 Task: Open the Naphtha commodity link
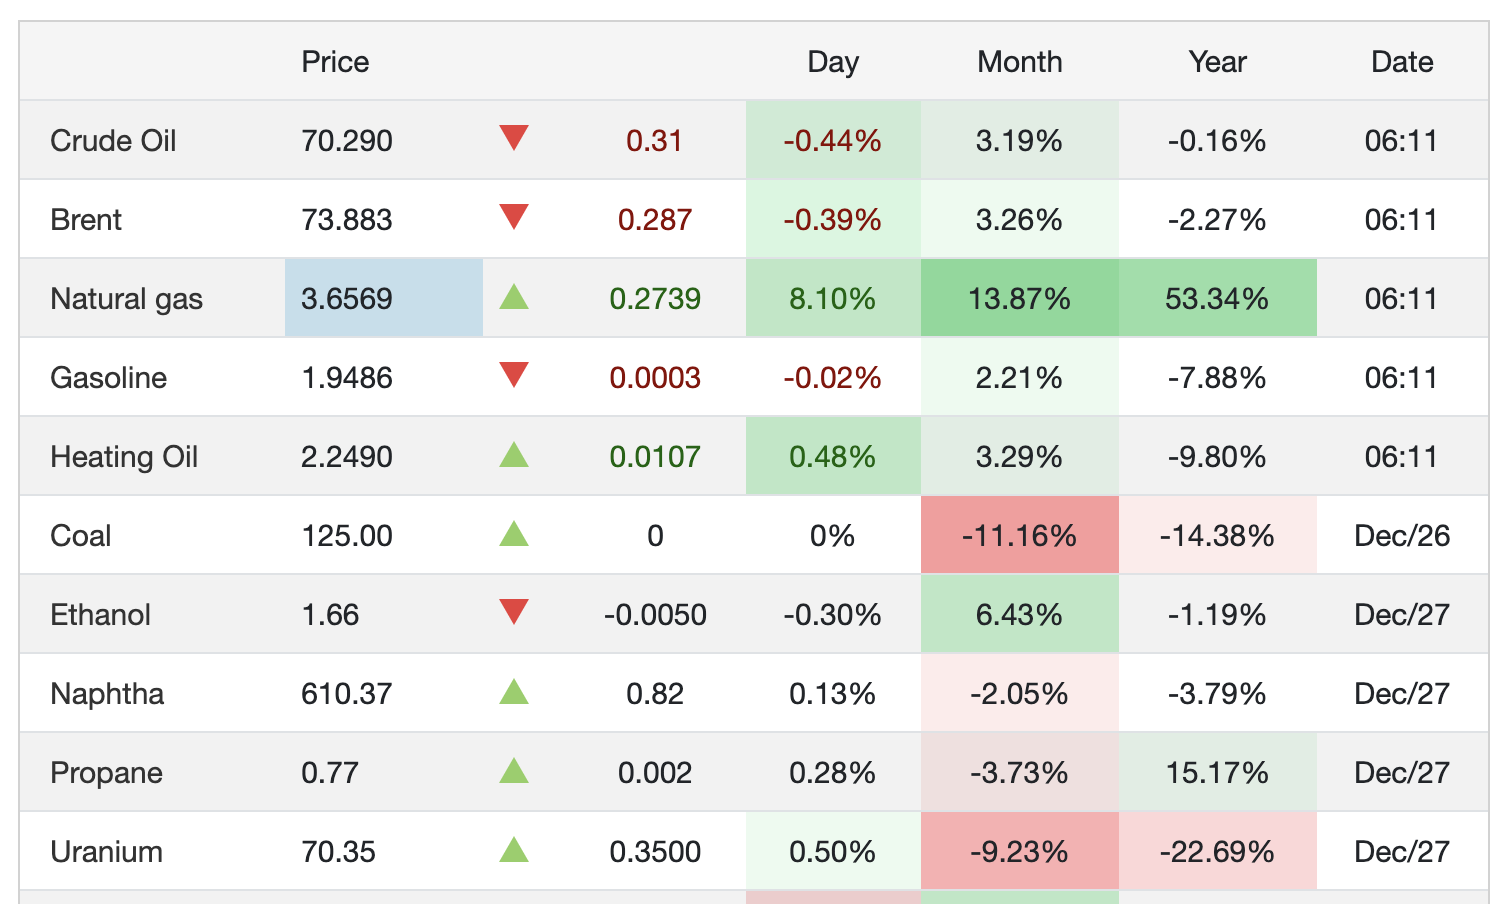(x=107, y=694)
